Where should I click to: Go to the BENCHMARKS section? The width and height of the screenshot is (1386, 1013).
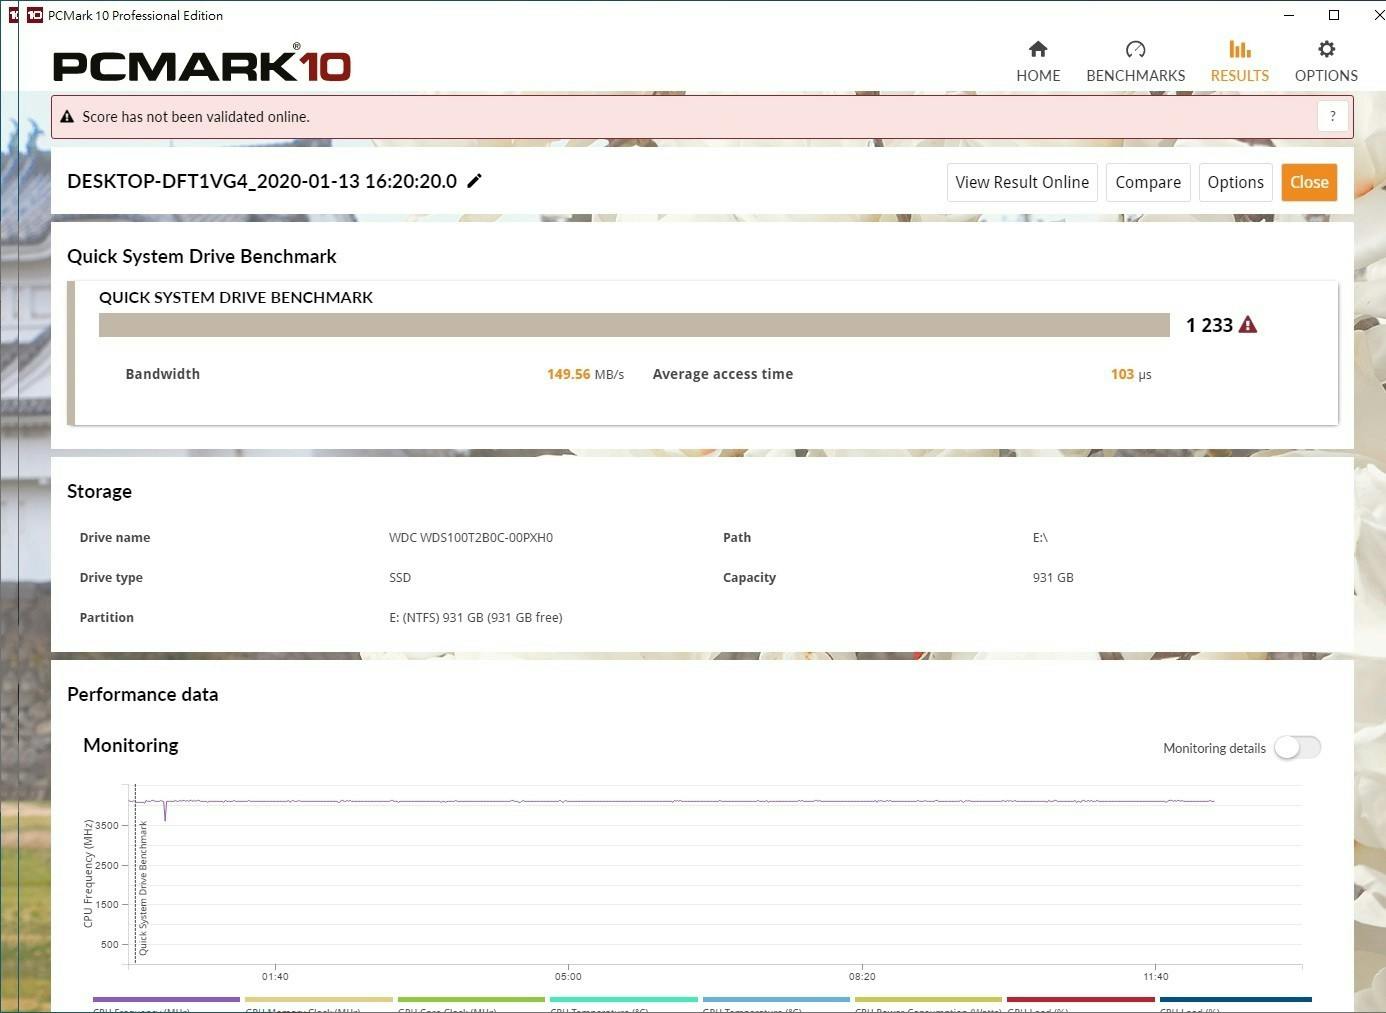(x=1135, y=62)
